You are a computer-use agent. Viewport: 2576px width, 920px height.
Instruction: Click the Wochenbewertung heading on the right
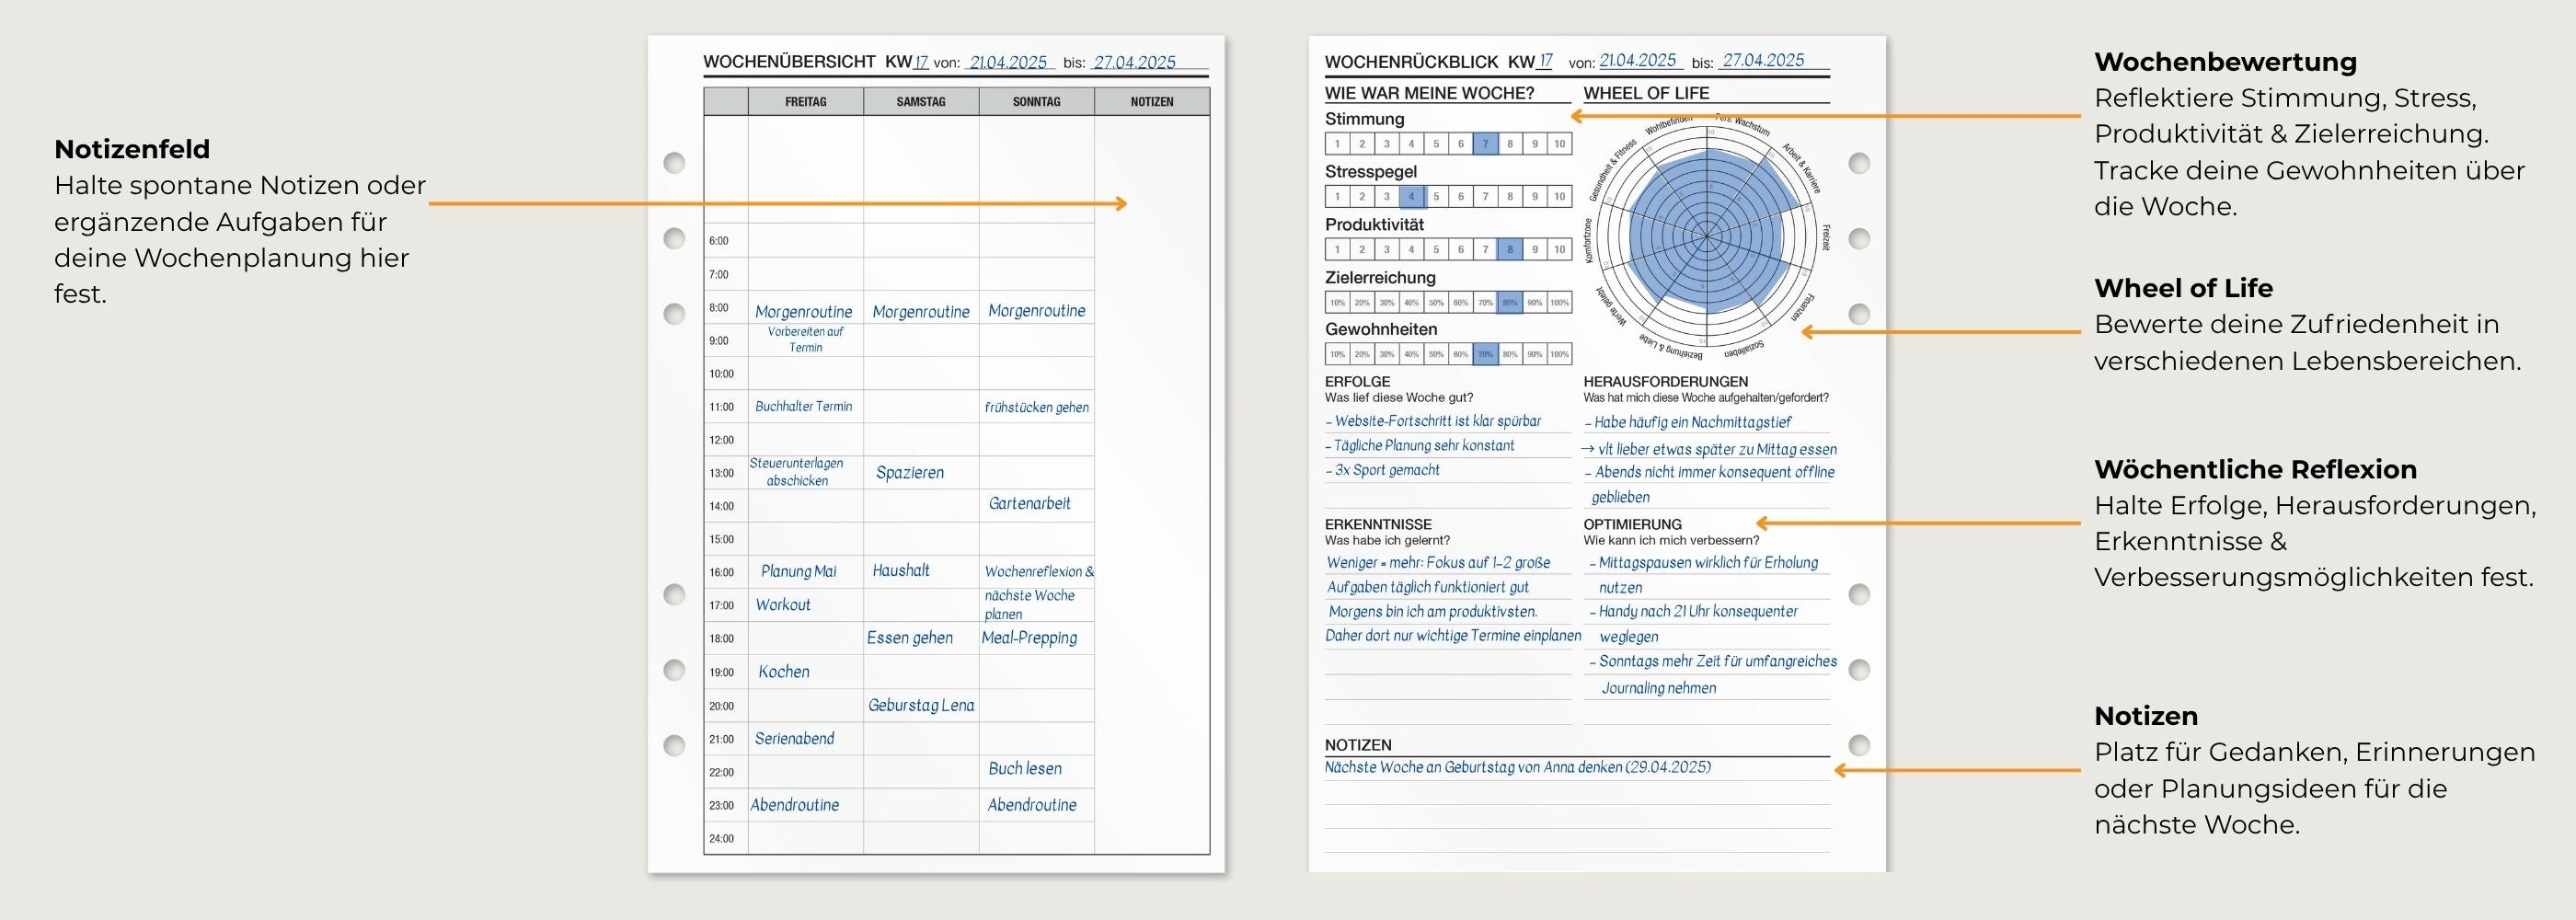(2225, 62)
